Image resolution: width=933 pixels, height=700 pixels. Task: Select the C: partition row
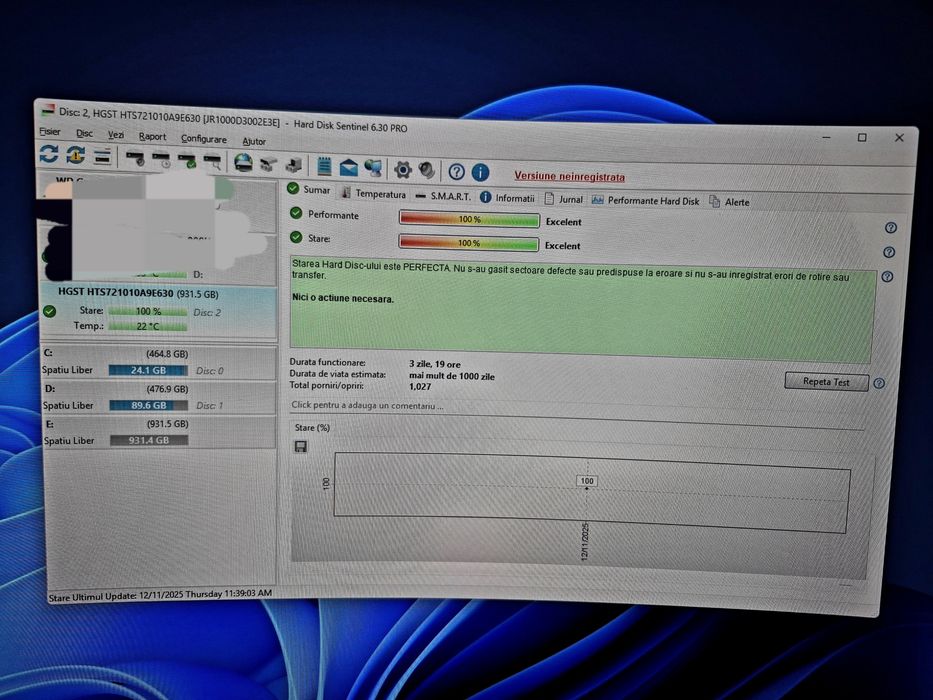[x=158, y=362]
